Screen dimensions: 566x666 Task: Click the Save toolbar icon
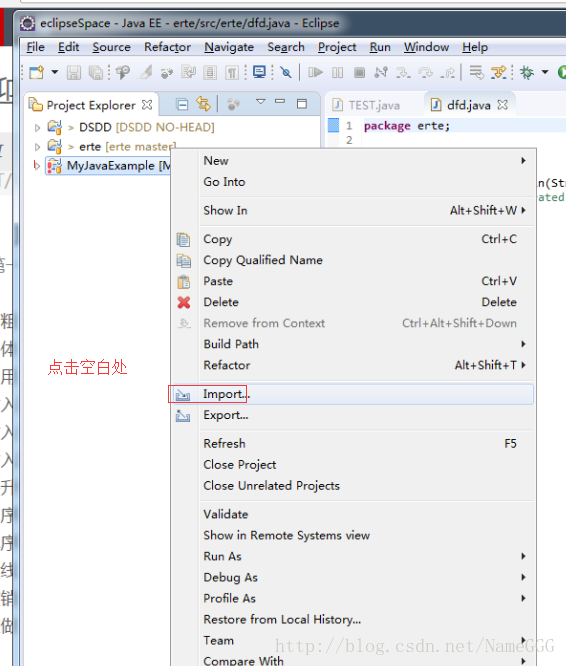coord(74,73)
